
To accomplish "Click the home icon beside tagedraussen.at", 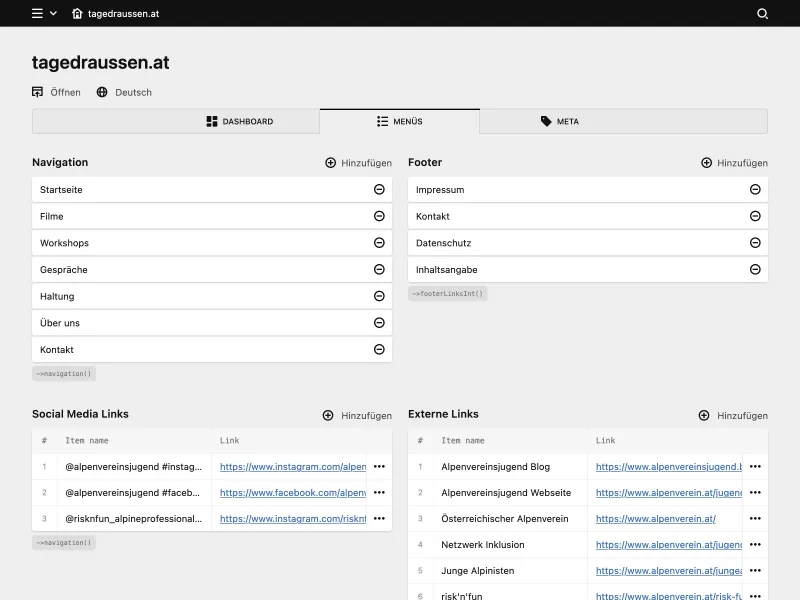I will [x=76, y=13].
